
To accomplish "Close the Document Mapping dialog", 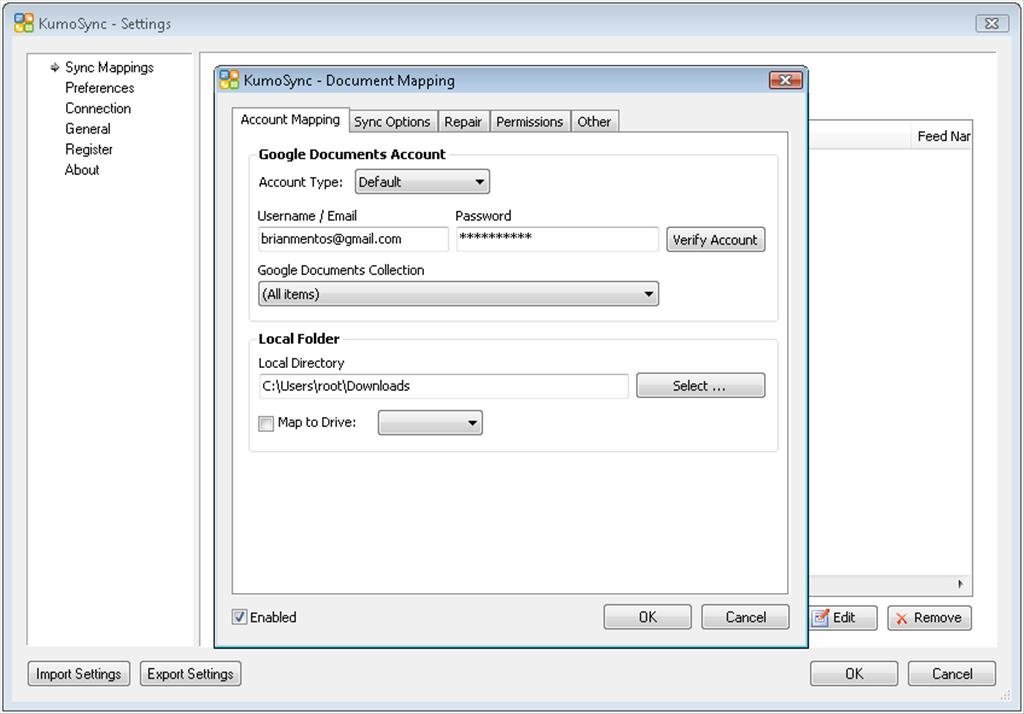I will tap(786, 80).
